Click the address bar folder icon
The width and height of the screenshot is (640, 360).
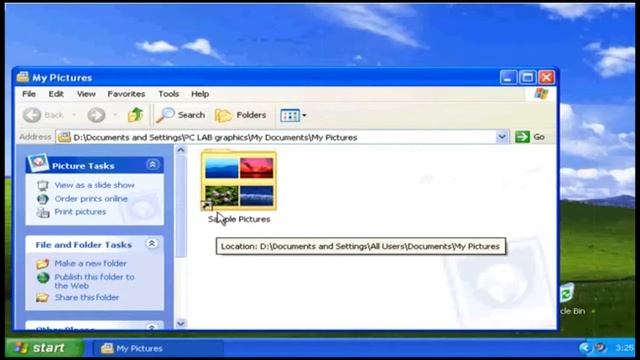pyautogui.click(x=64, y=137)
